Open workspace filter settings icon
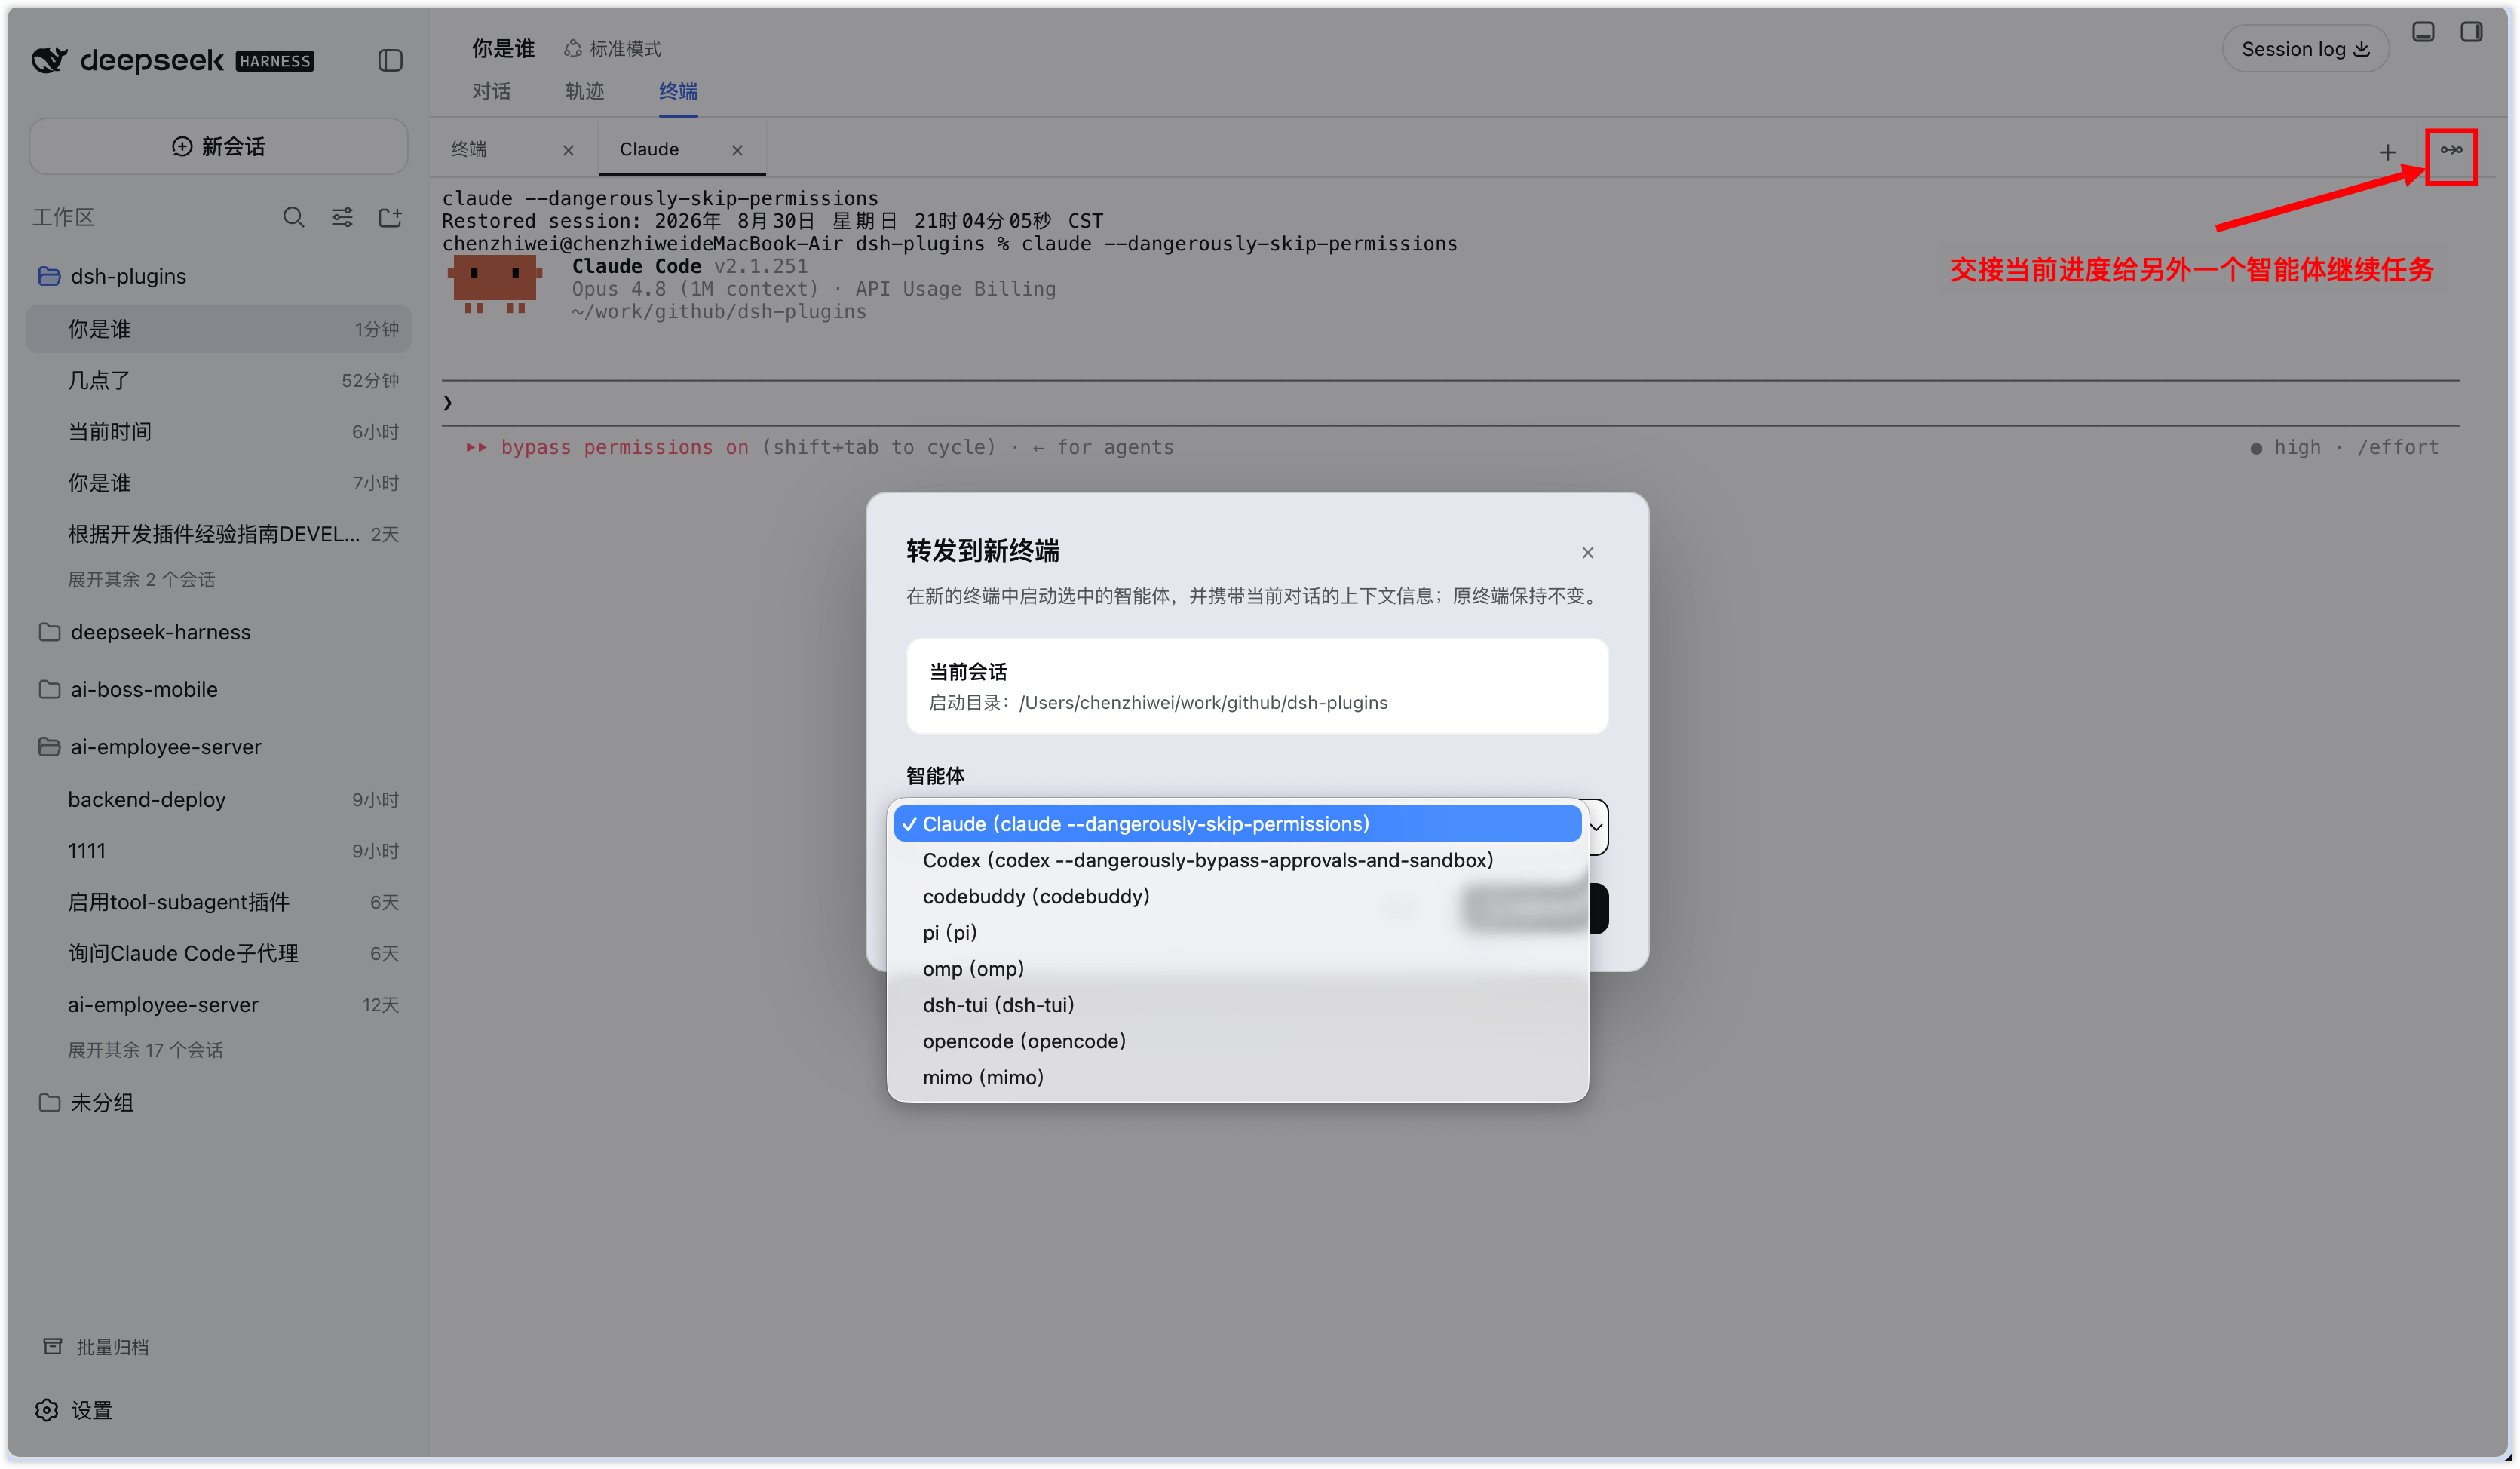 click(342, 217)
